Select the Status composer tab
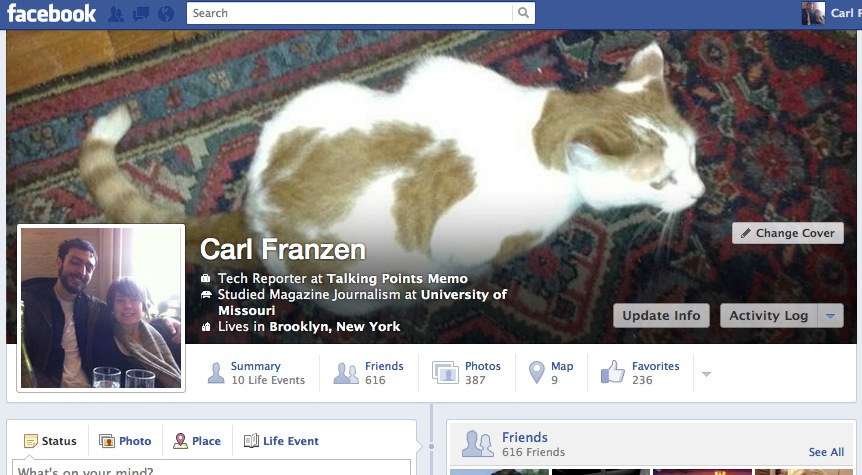This screenshot has height=475, width=862. pos(50,441)
